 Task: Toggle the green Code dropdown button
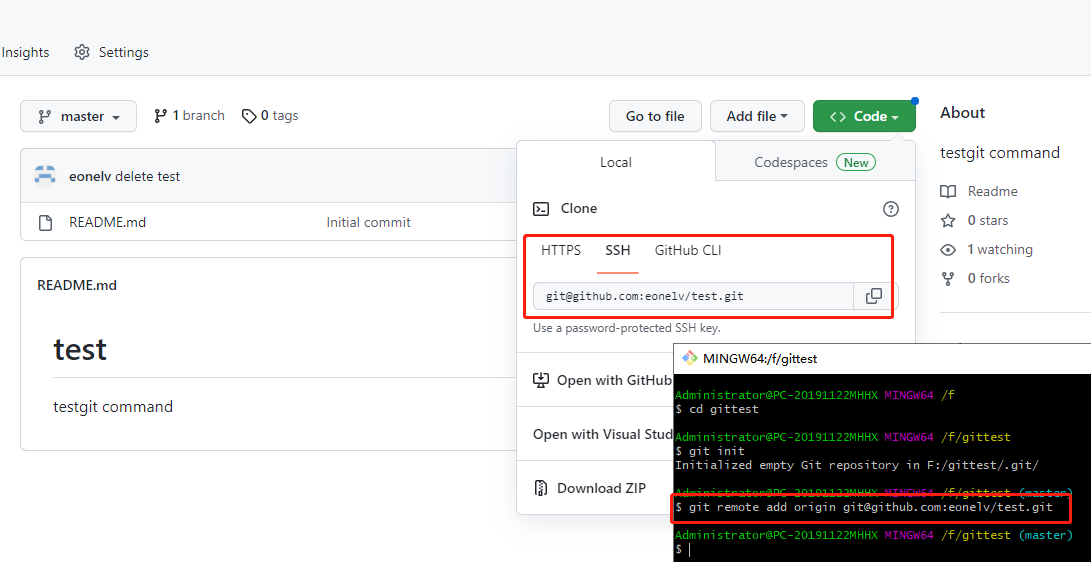(864, 116)
